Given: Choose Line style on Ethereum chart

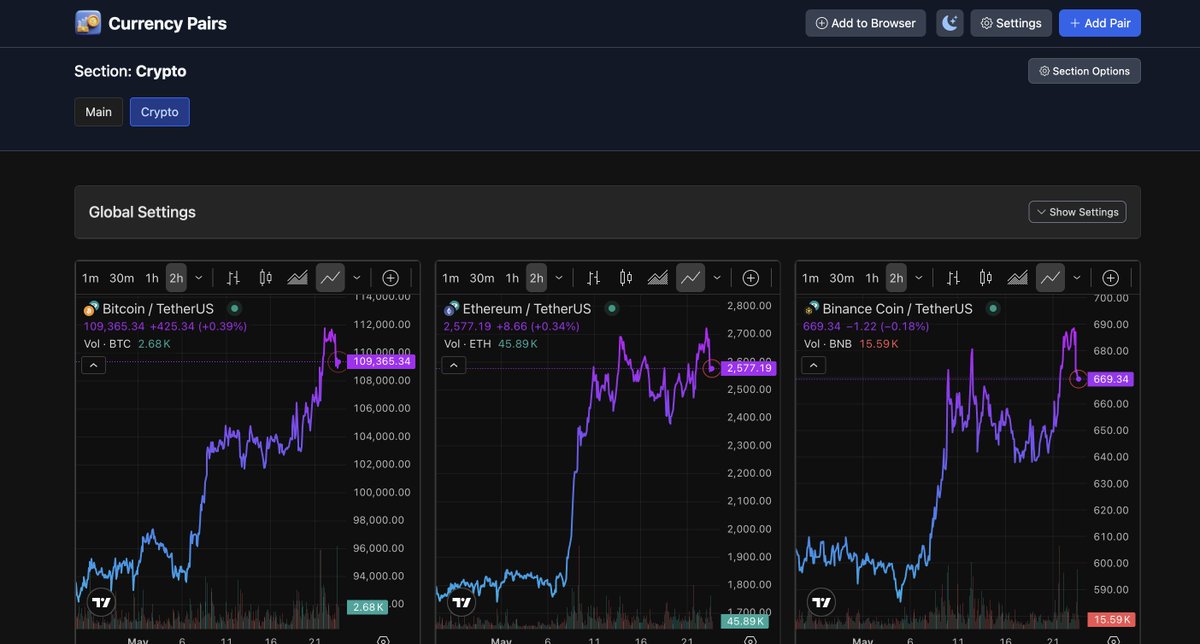Looking at the screenshot, I should [690, 278].
